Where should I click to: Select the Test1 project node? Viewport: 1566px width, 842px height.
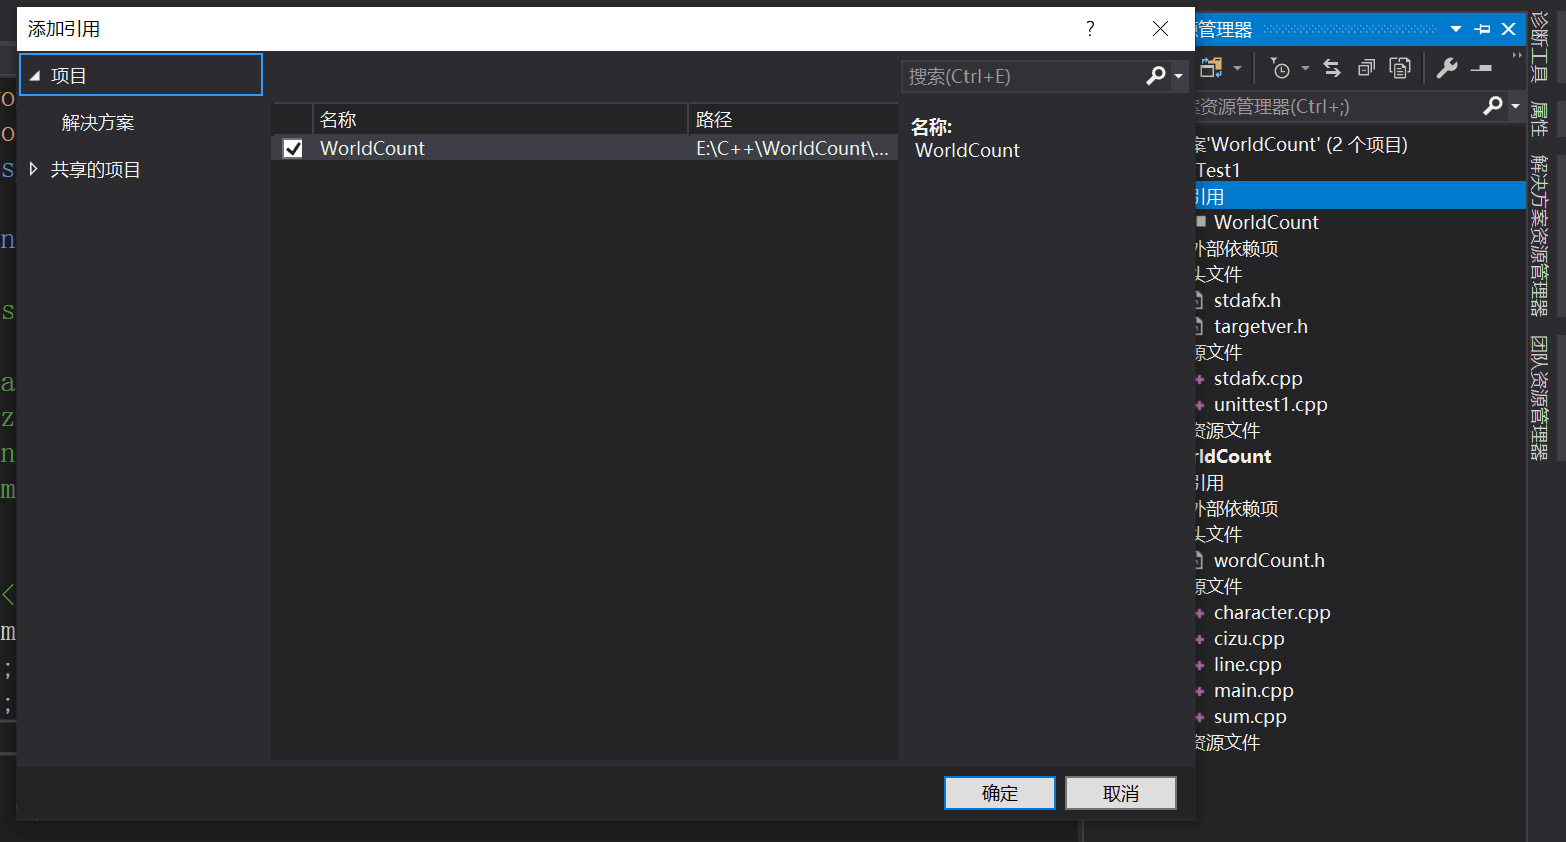coord(1218,170)
